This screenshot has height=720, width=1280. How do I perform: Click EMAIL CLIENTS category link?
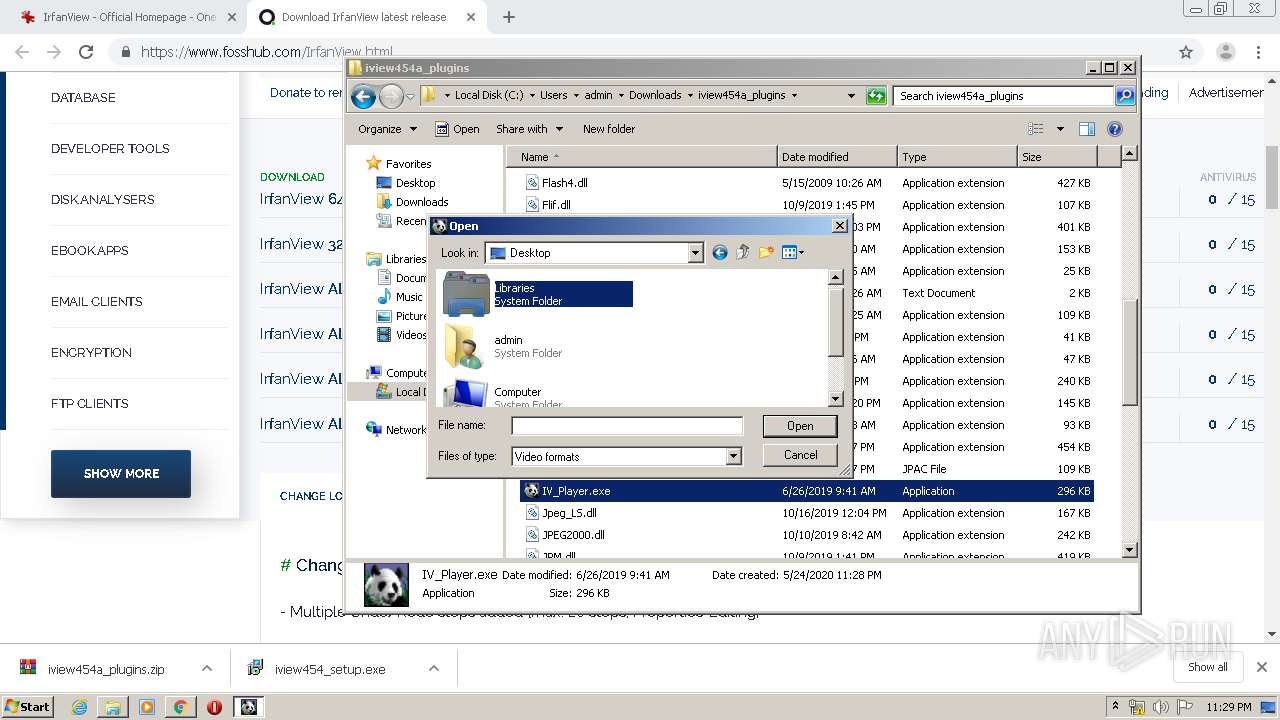coord(96,302)
